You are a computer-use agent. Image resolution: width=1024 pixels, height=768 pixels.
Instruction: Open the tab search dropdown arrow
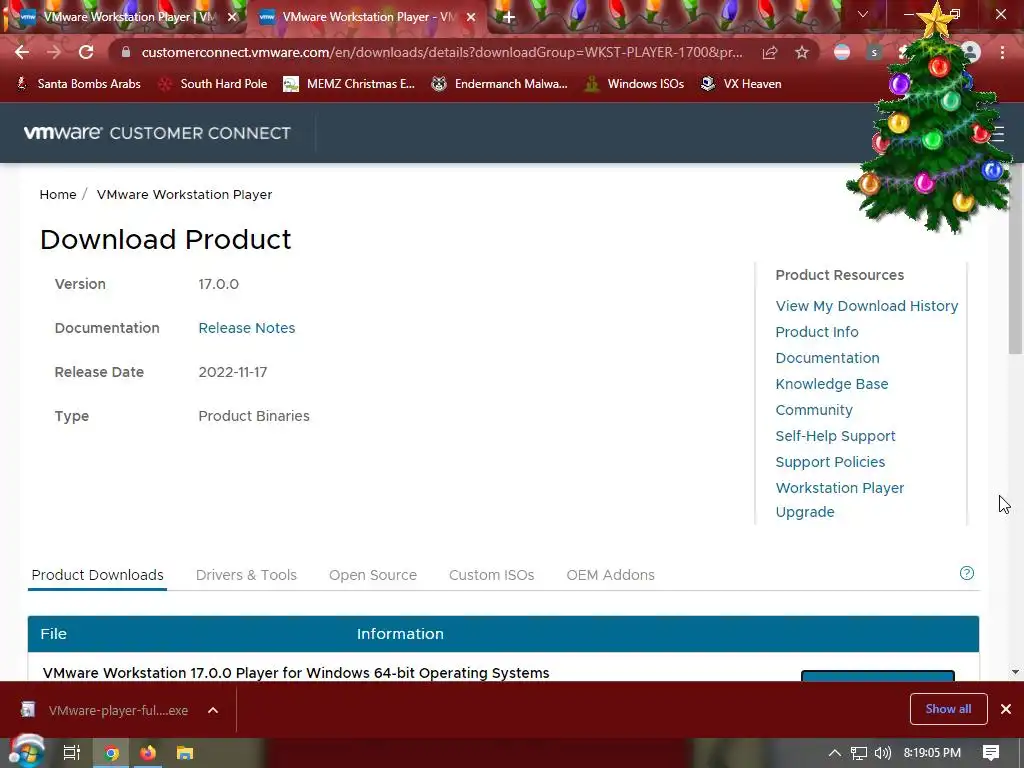click(x=863, y=14)
